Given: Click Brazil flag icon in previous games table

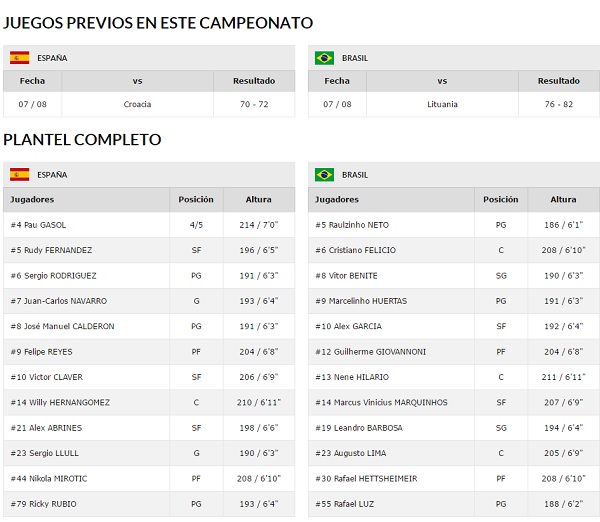Looking at the screenshot, I should click(x=324, y=58).
